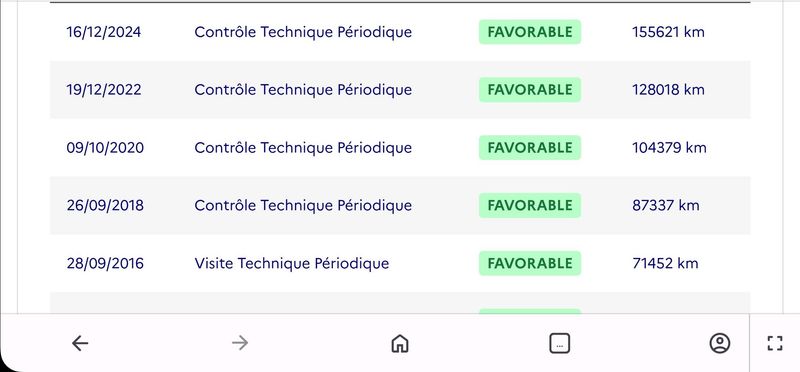
Task: Click Contrôle Technique Périodique on 19/12/2022 row
Action: point(303,90)
